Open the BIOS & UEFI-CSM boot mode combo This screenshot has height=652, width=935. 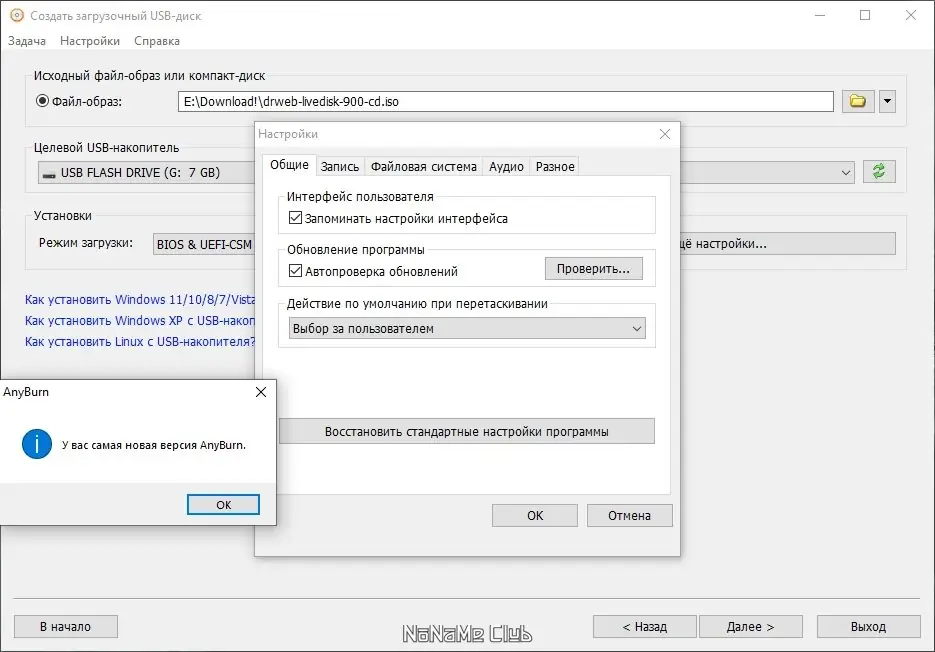pyautogui.click(x=204, y=244)
